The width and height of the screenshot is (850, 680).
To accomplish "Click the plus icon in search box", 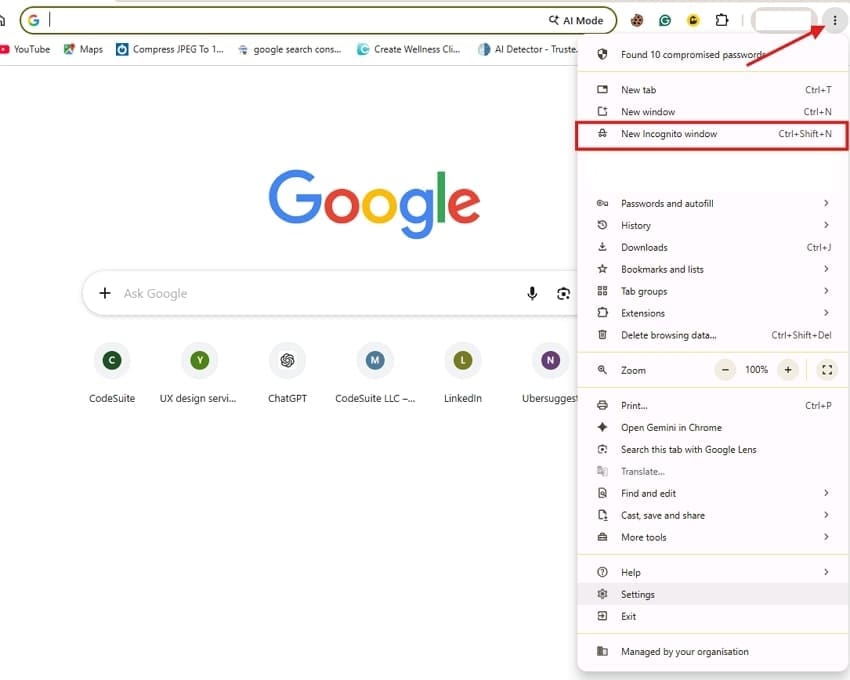I will click(105, 293).
